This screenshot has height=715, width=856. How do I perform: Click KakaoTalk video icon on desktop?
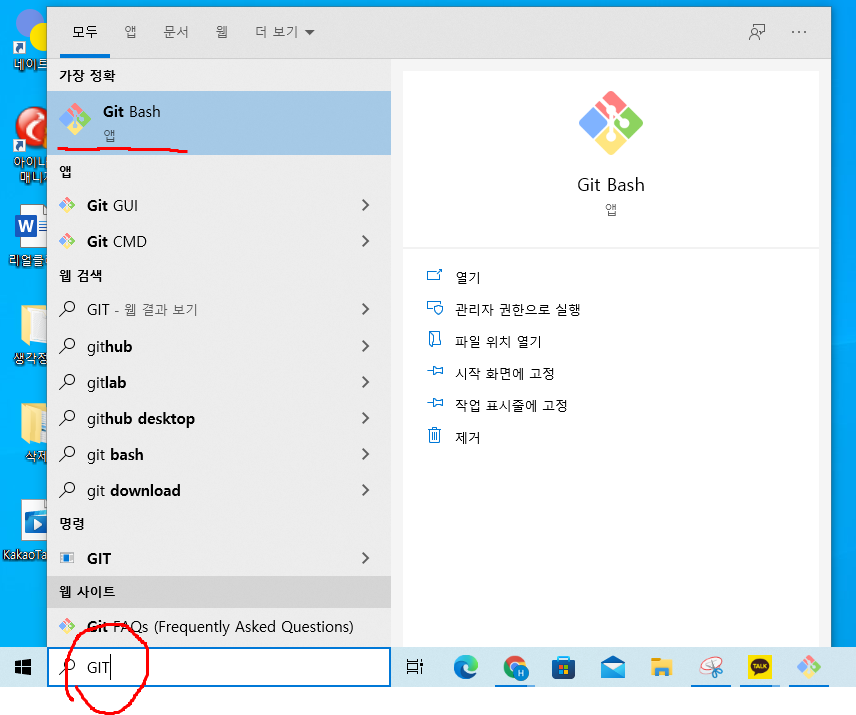coord(34,521)
